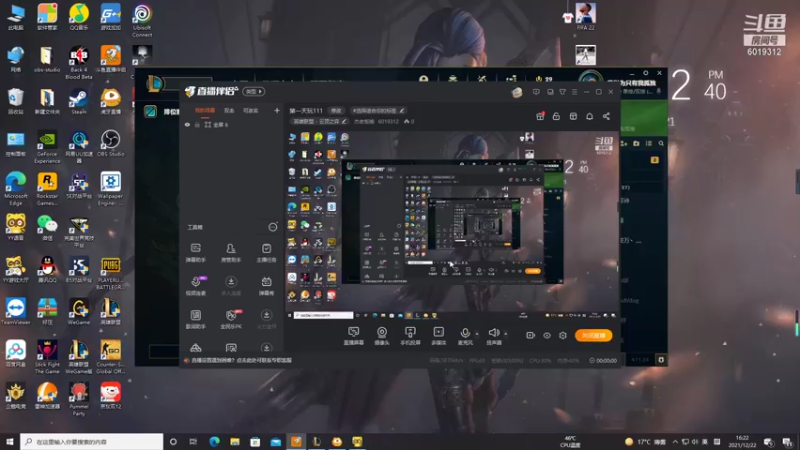800x450 pixels.
Task: Open Steam shortcut on the desktop
Action: (79, 102)
